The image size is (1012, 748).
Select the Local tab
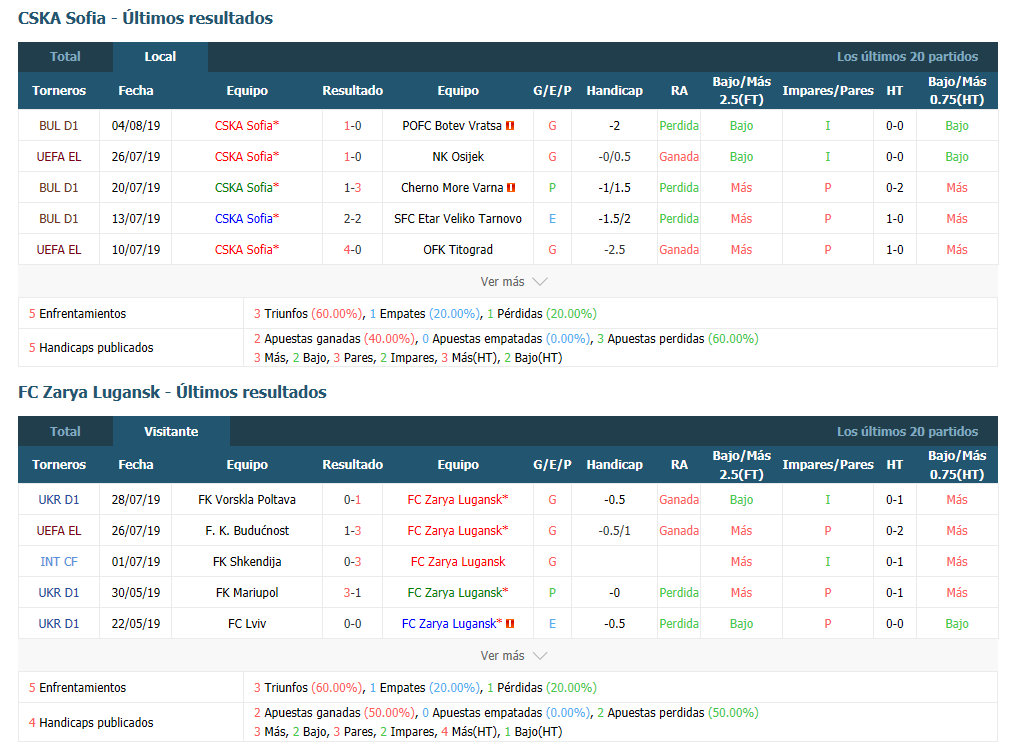160,57
